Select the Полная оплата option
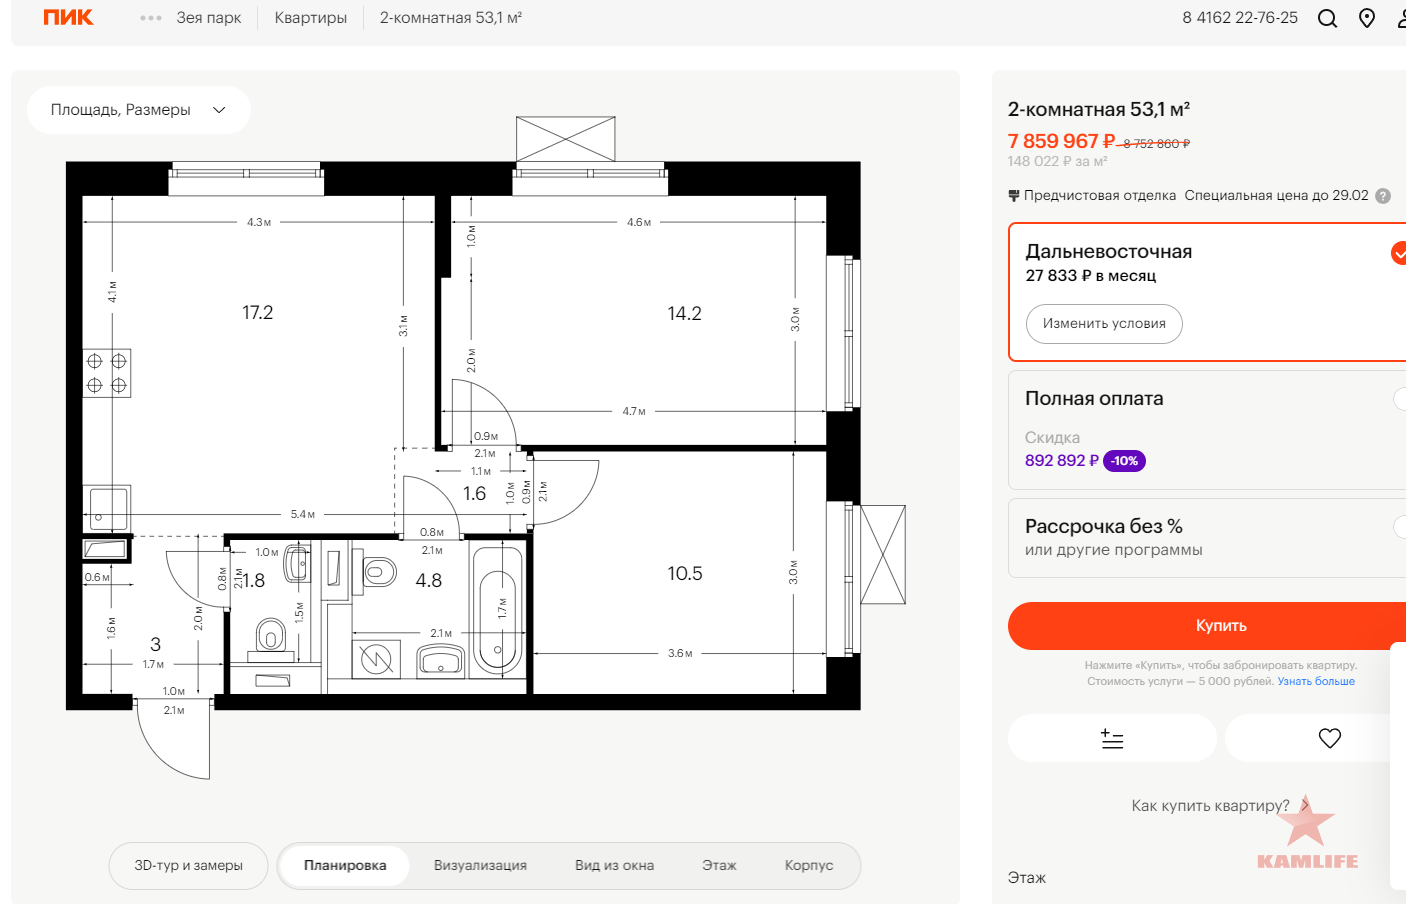 pos(1207,430)
